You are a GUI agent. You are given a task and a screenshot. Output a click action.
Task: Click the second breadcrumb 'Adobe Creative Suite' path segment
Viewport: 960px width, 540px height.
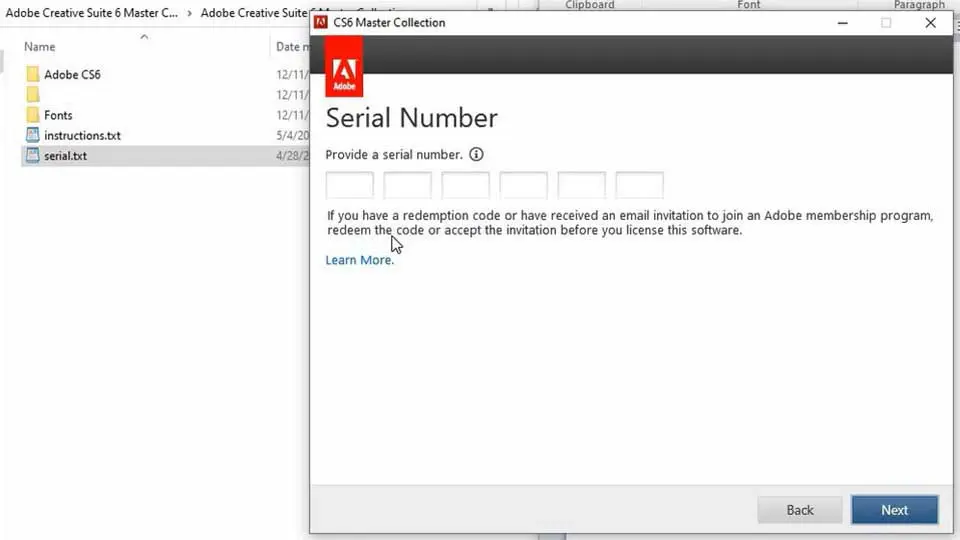click(x=255, y=12)
